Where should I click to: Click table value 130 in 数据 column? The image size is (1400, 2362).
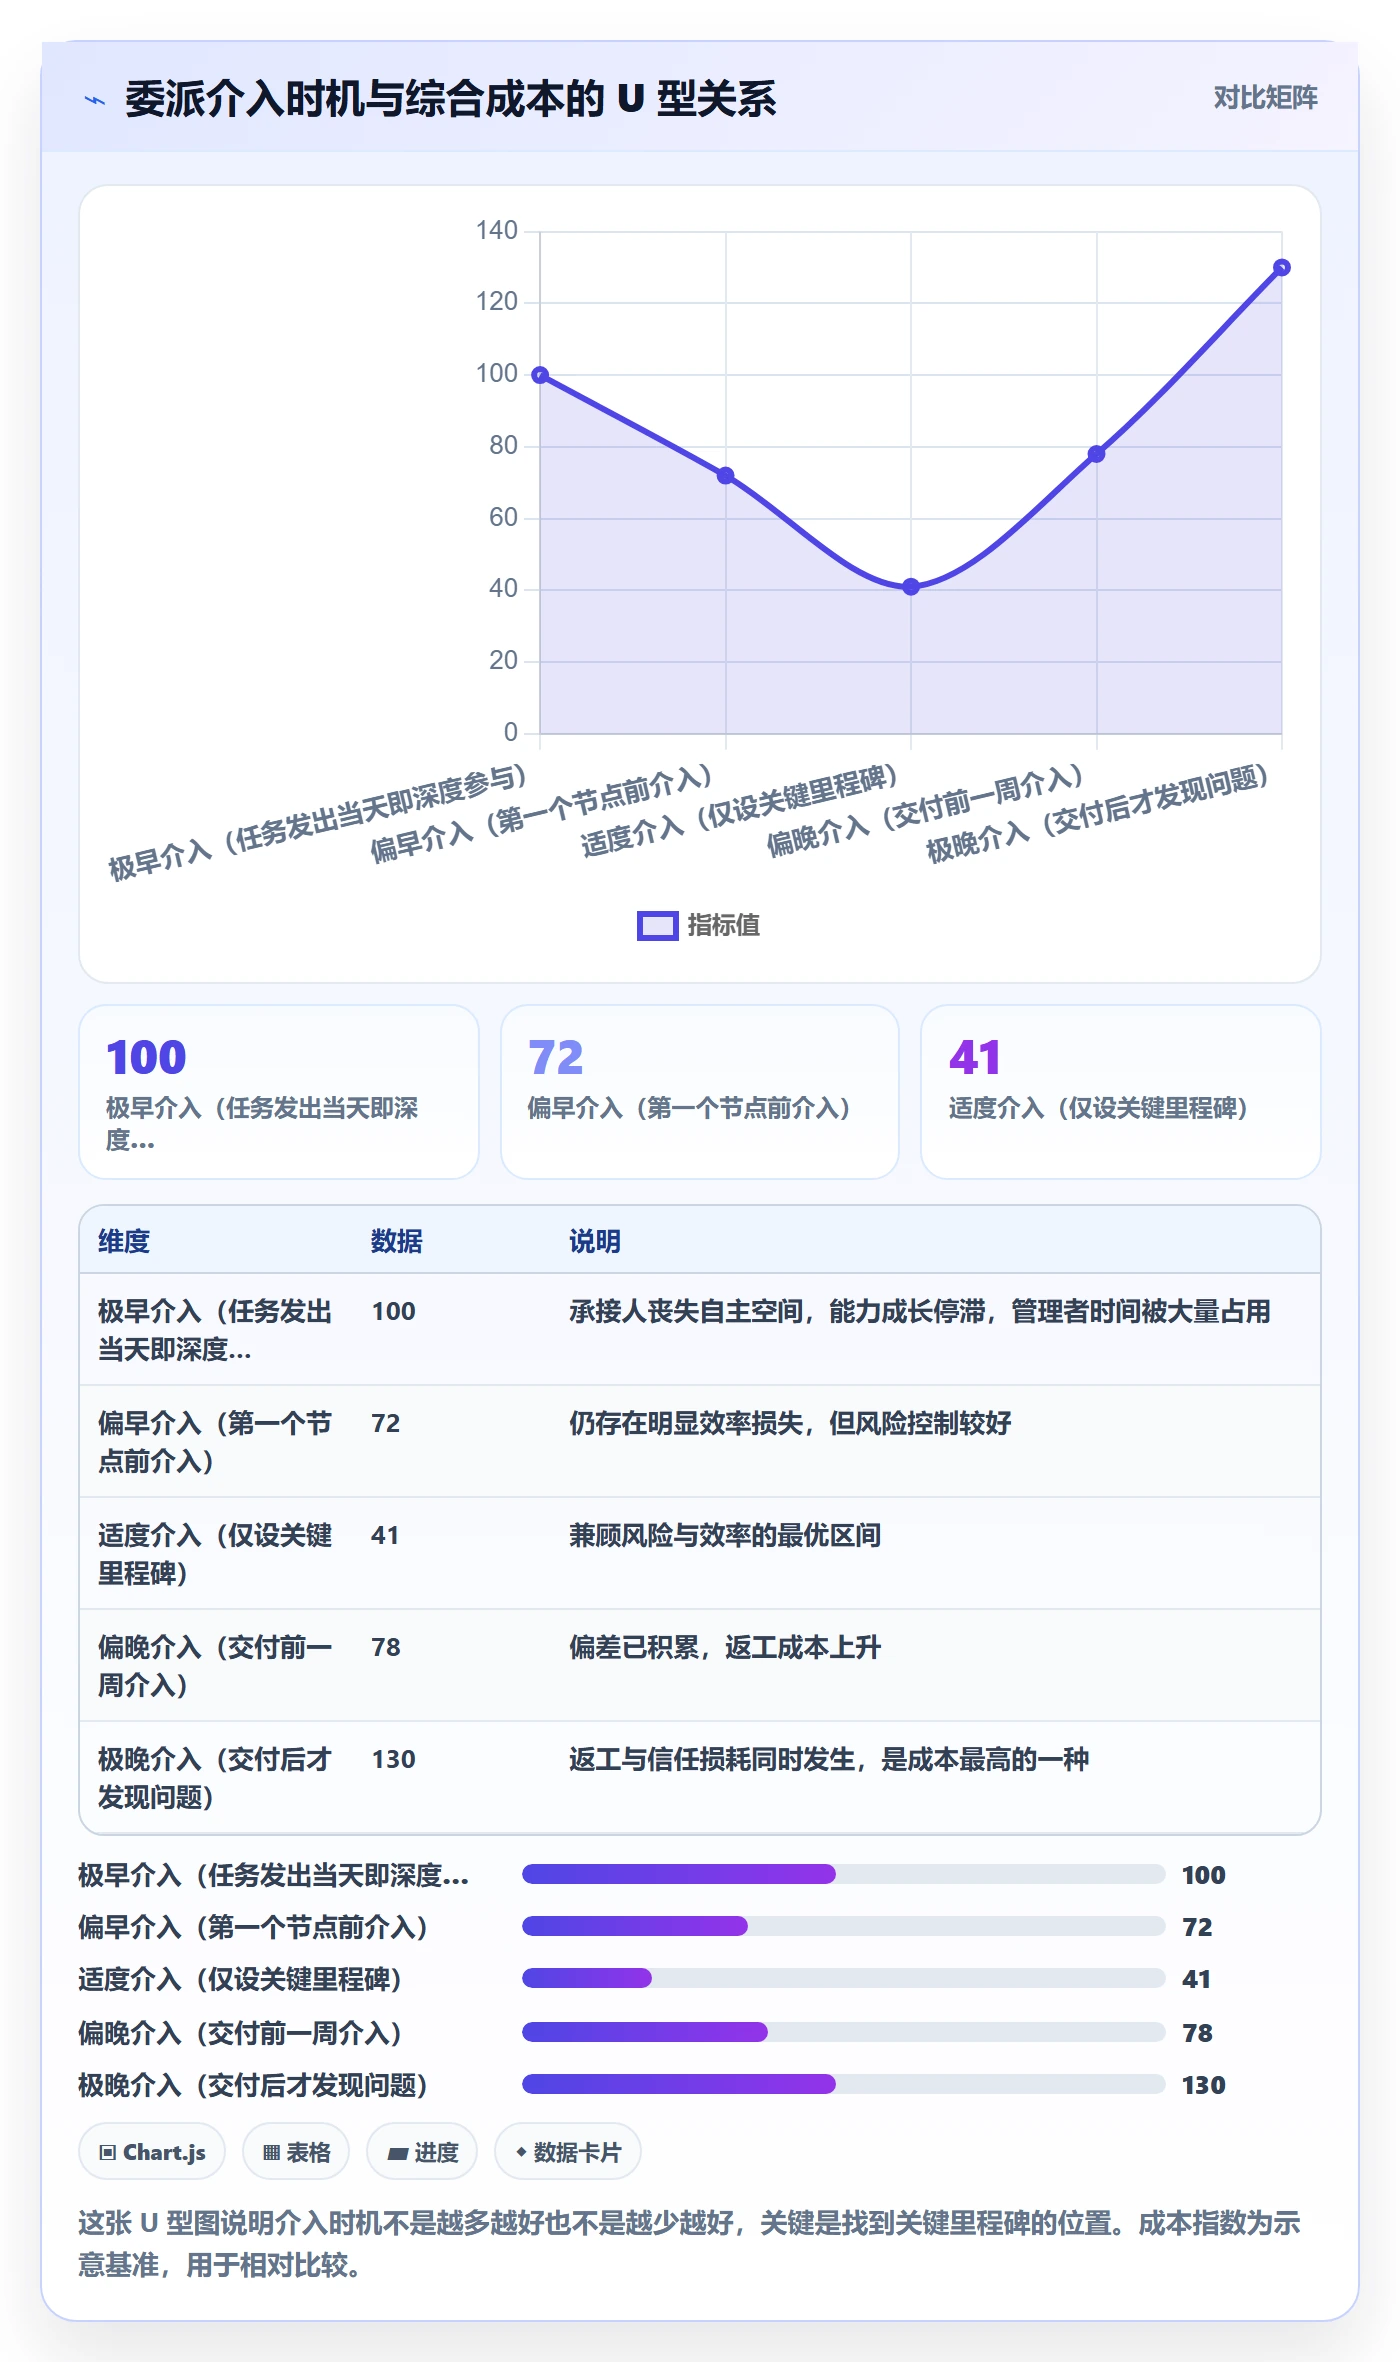point(394,1759)
